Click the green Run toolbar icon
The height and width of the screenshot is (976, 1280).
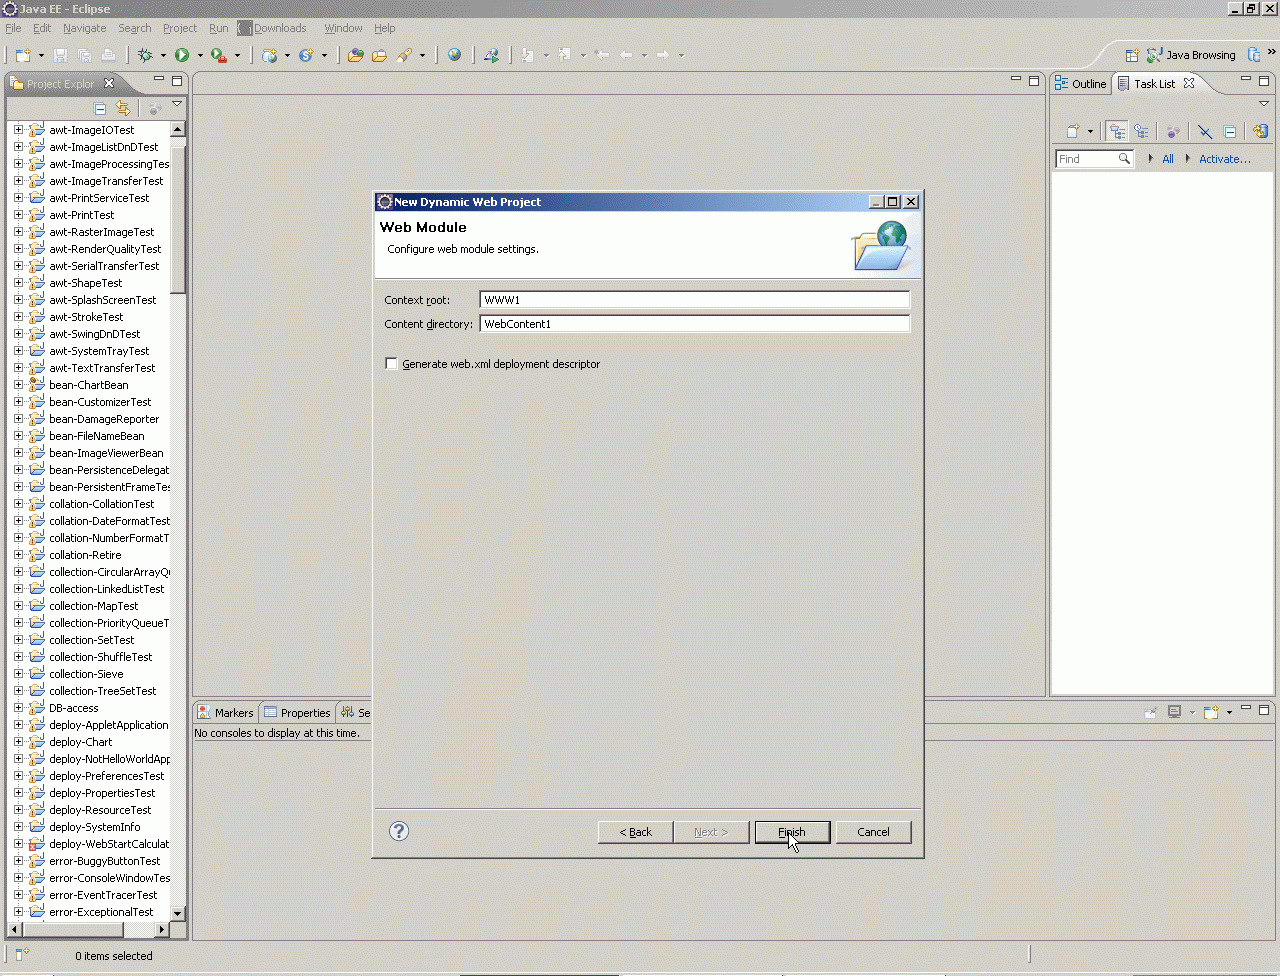coord(182,56)
